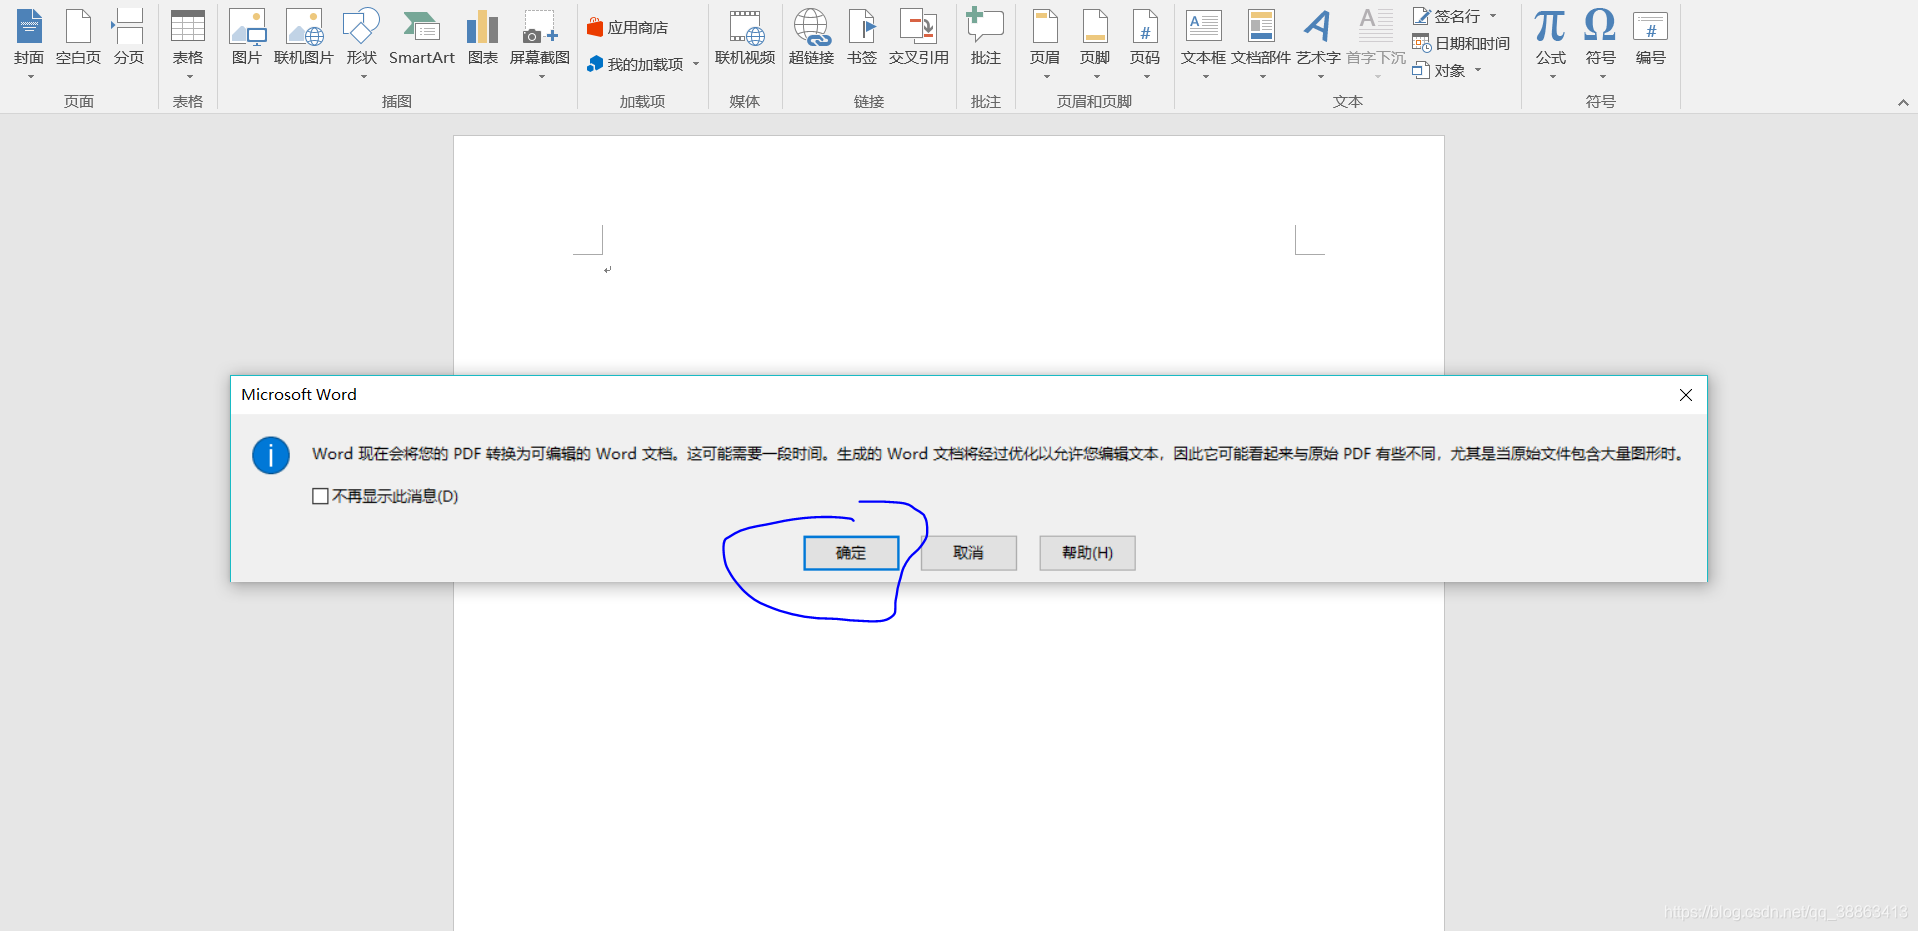Screen dimensions: 1918x931
Task: Expand the Shapes (形状) dropdown arrow
Action: tap(363, 77)
